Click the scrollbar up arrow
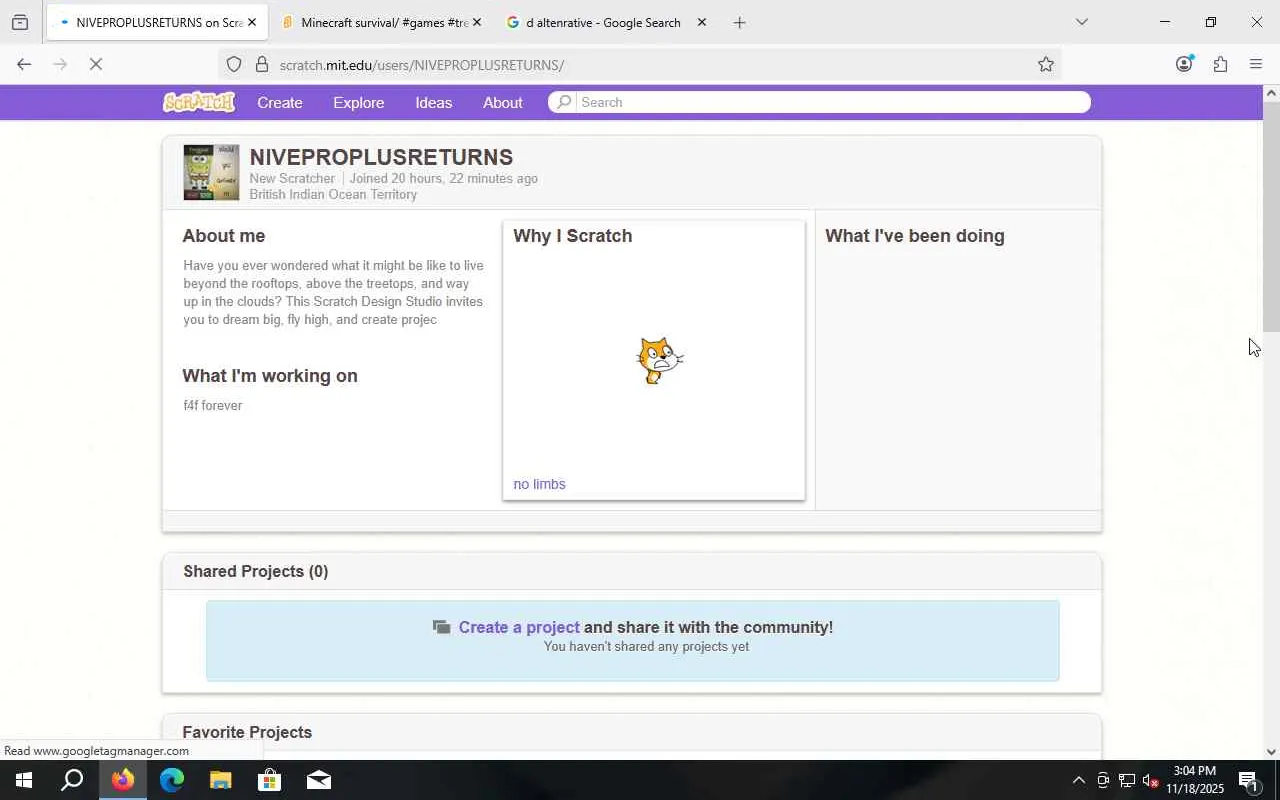Viewport: 1280px width, 800px height. click(1271, 93)
